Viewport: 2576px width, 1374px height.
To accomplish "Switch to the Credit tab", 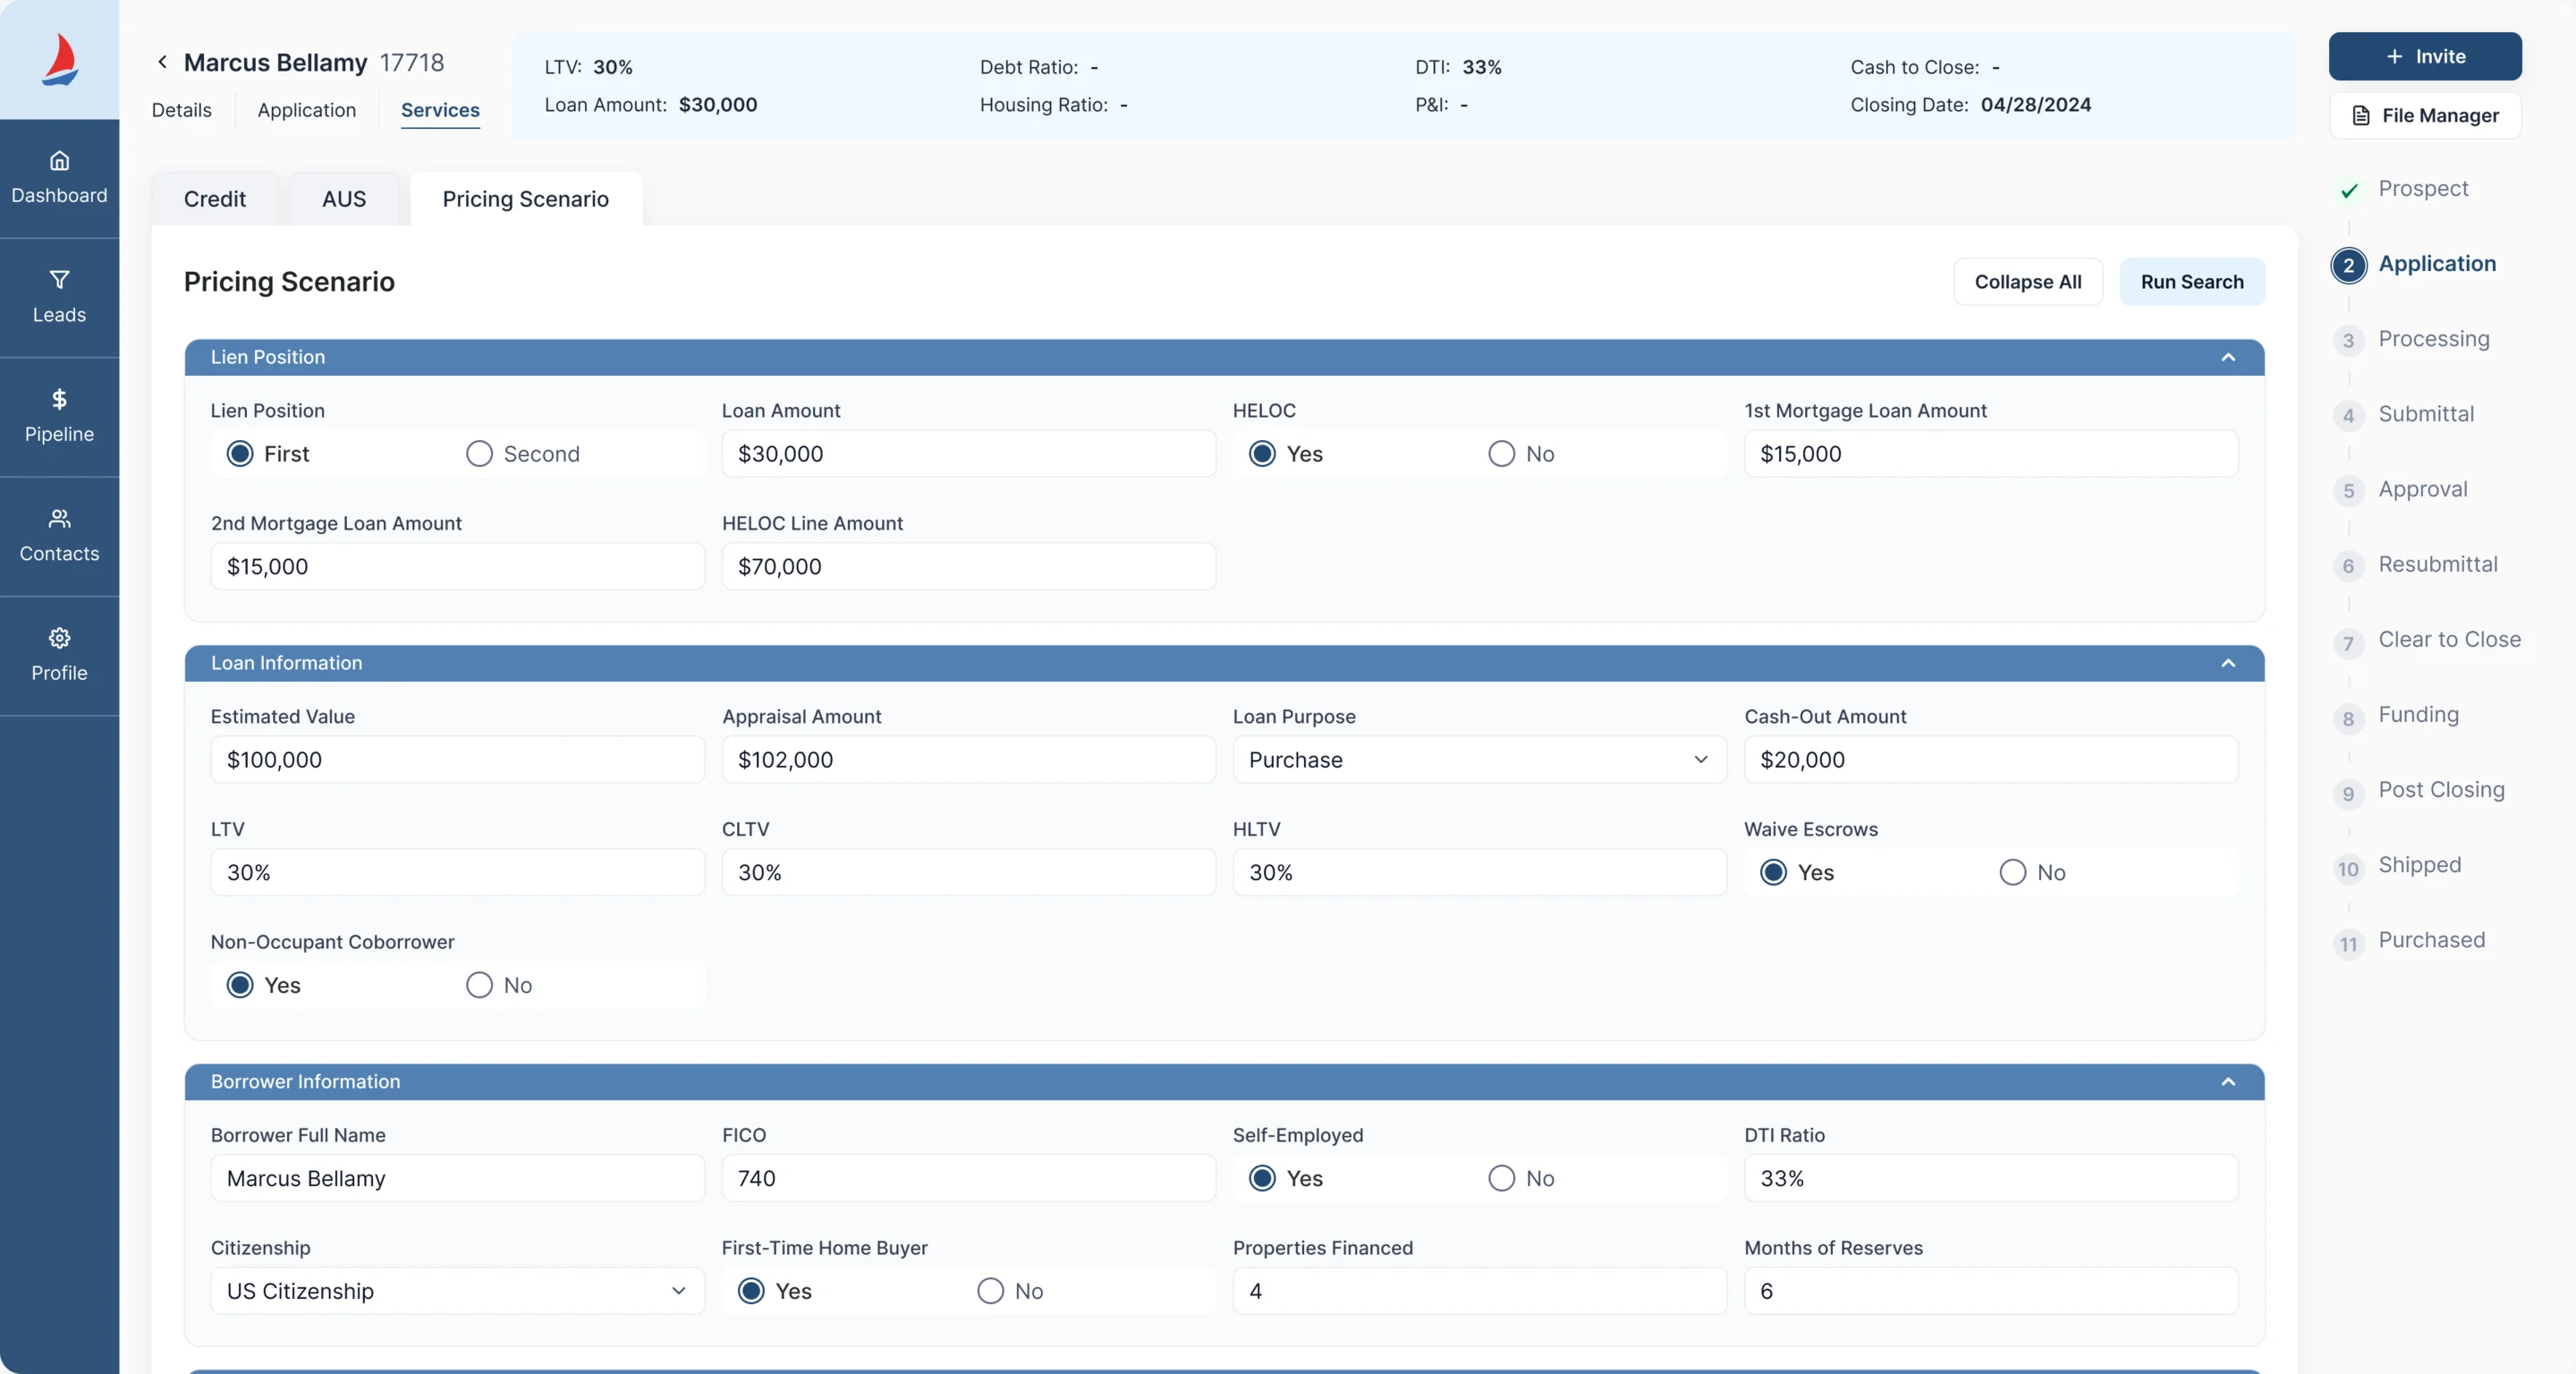I will (215, 199).
